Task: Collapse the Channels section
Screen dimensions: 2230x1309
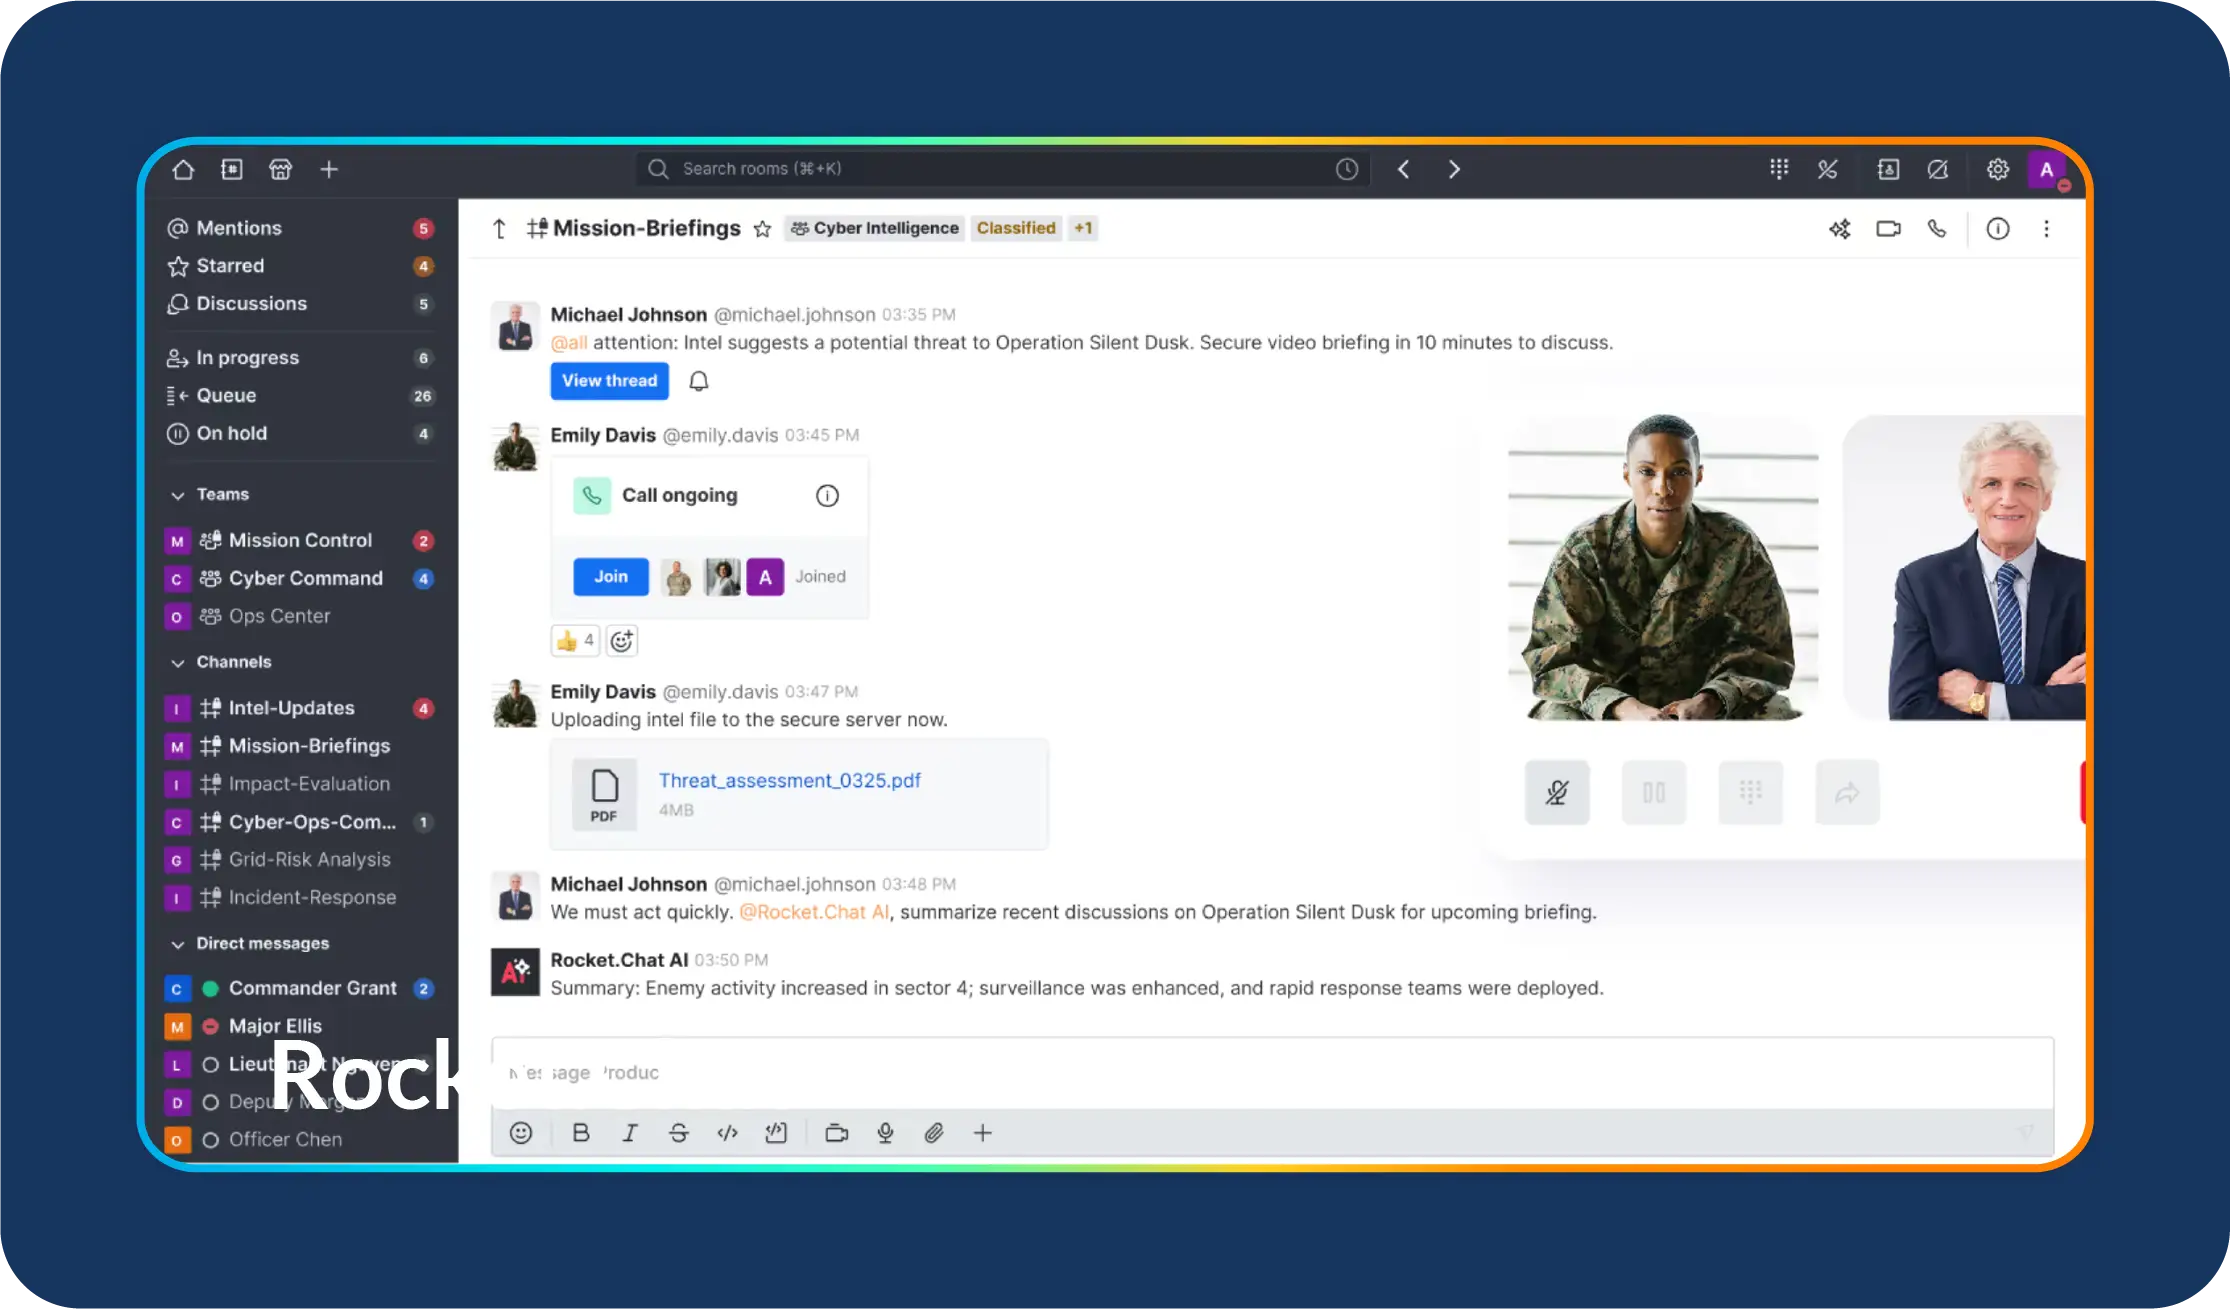Action: (178, 663)
